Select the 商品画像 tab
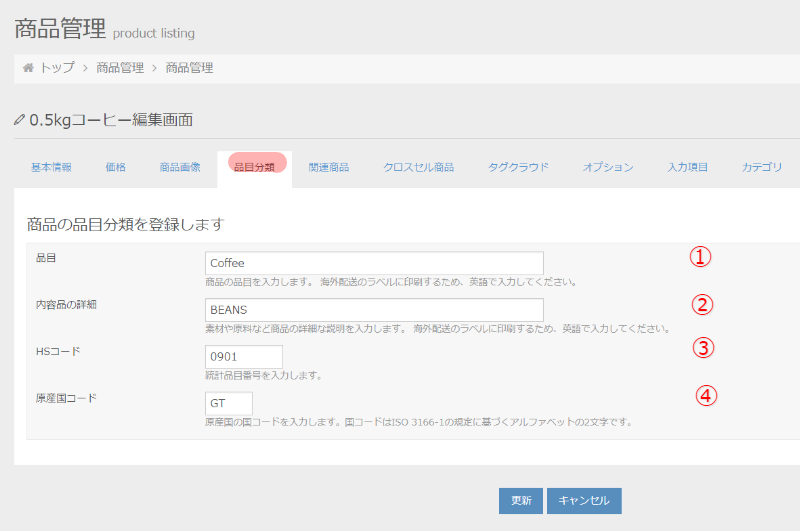This screenshot has height=531, width=800. 180,167
